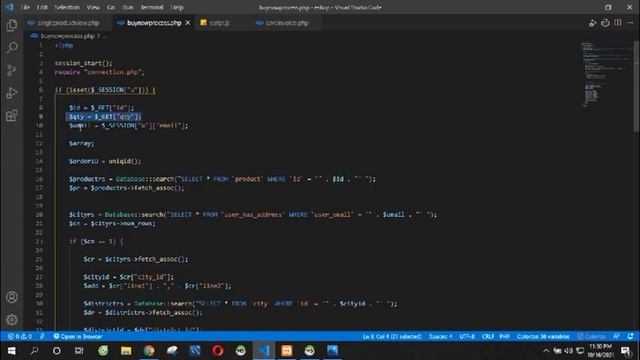Image resolution: width=640 pixels, height=360 pixels.
Task: Open the File menu
Action: coord(25,7)
